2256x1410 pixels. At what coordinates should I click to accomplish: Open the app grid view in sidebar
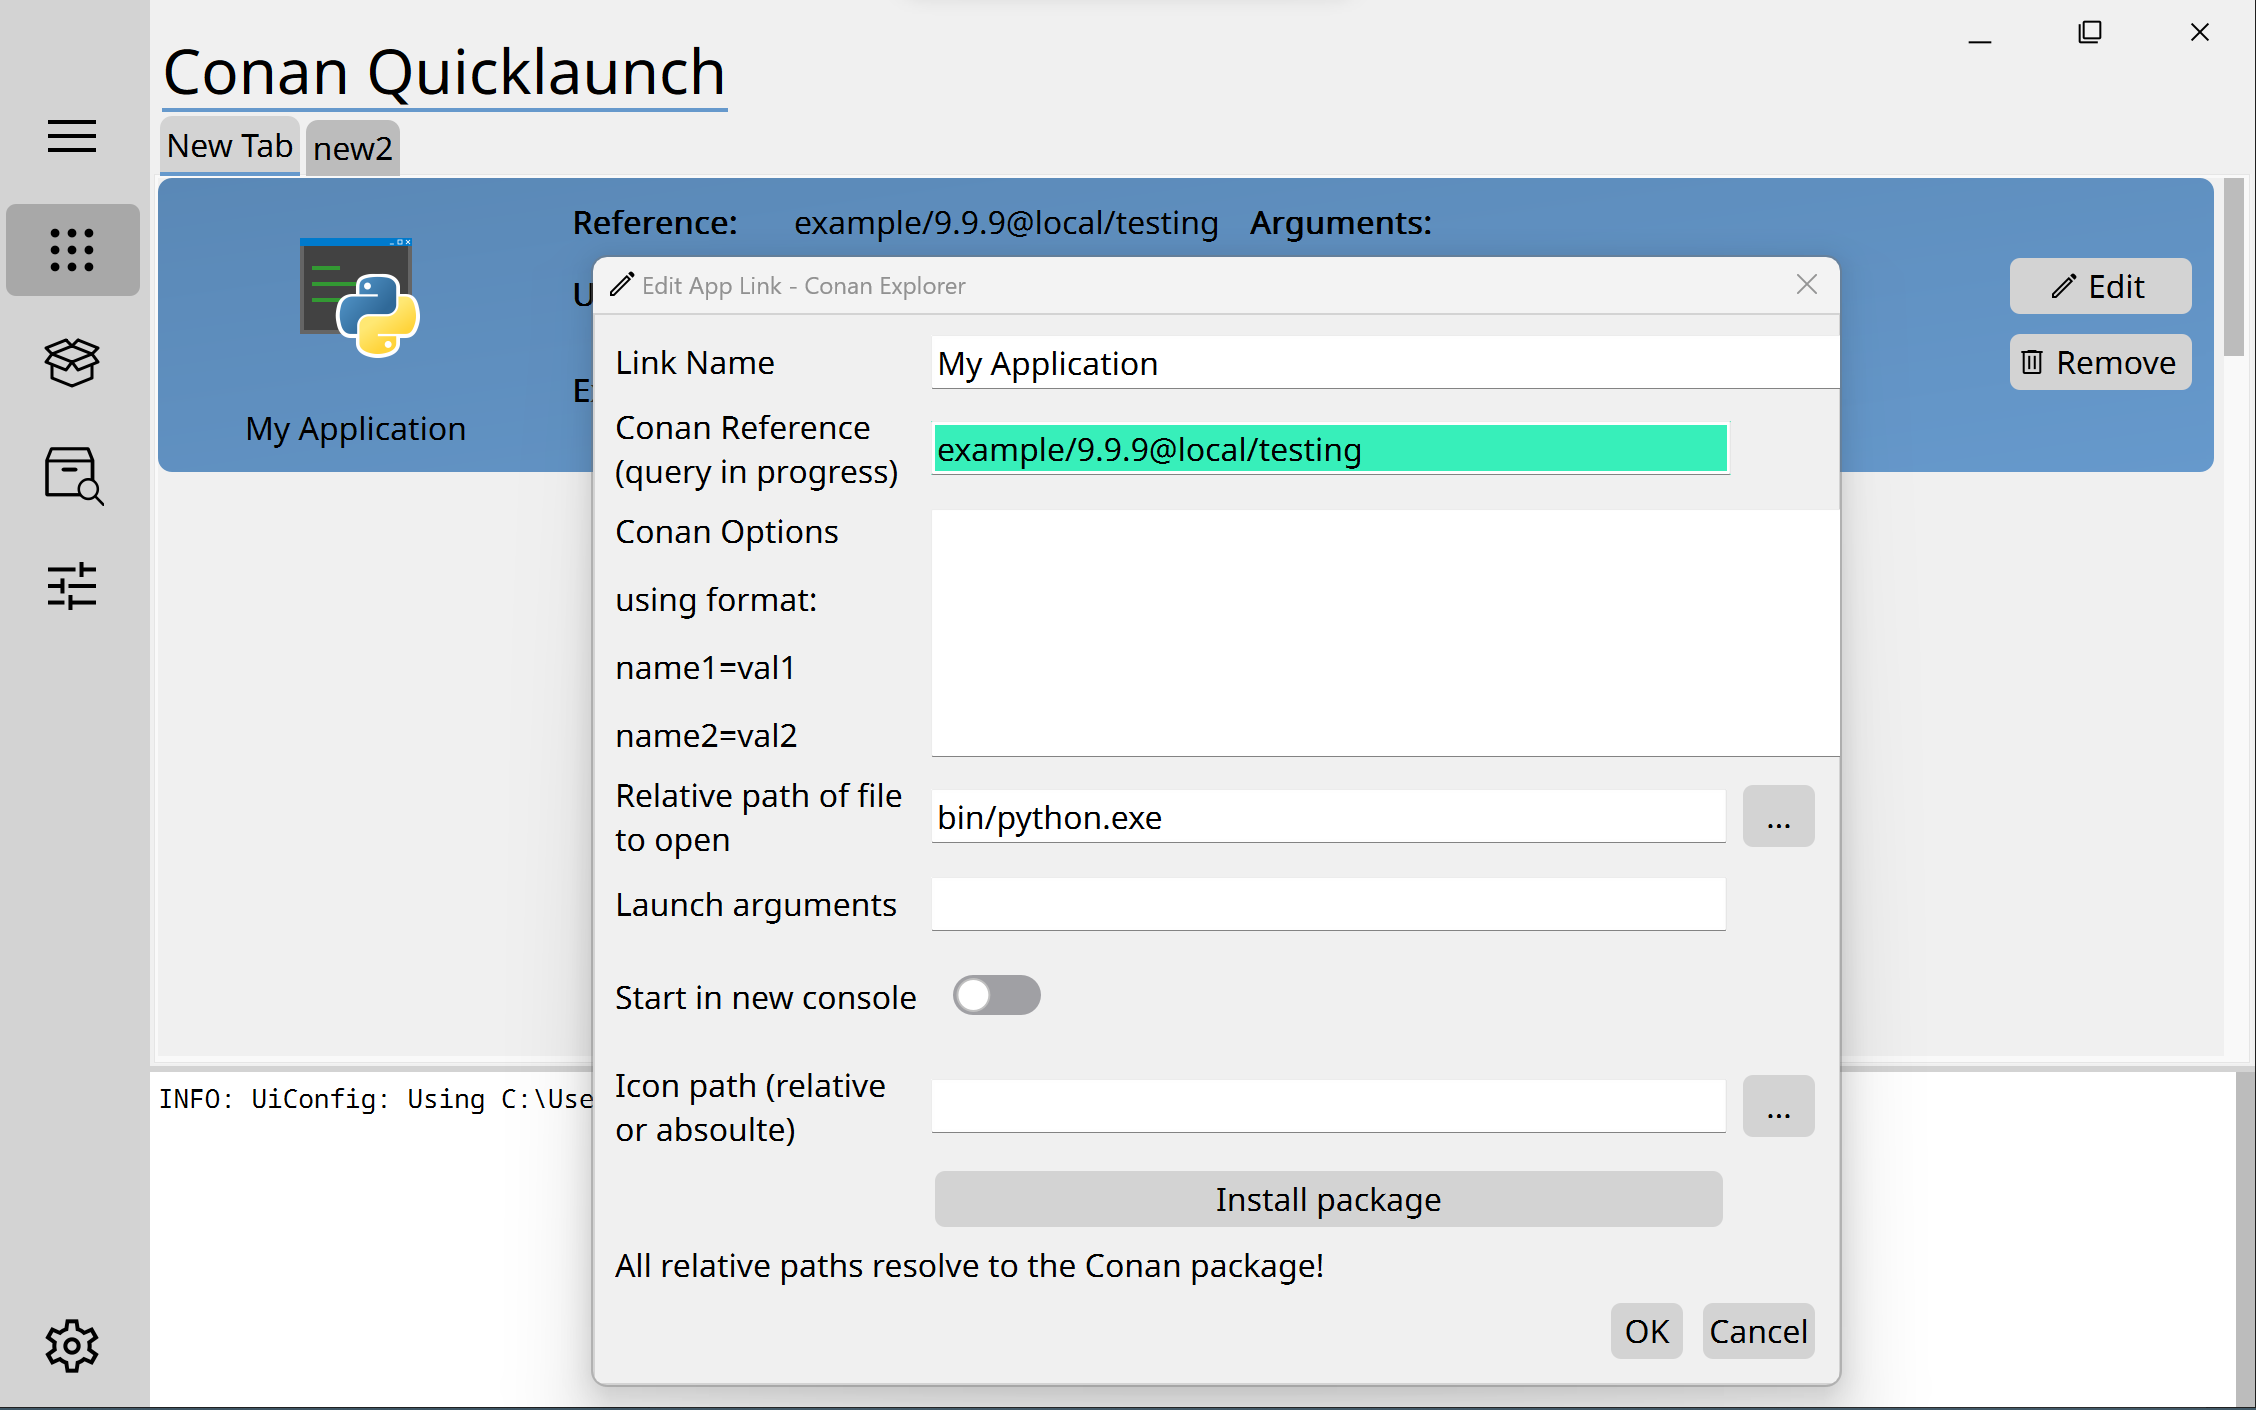click(x=71, y=250)
